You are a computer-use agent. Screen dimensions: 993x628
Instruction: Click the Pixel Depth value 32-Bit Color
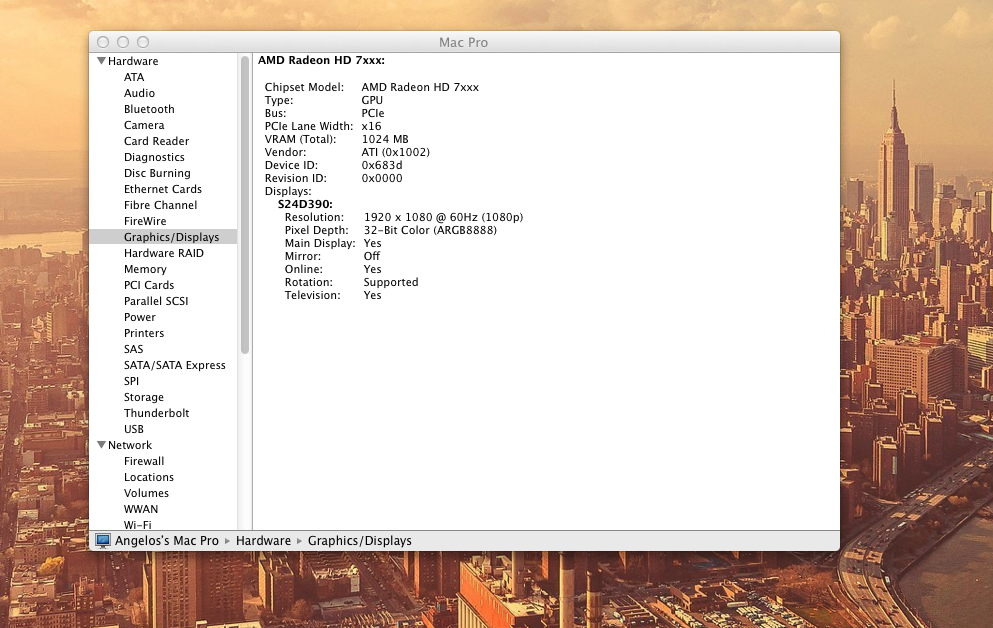(x=397, y=230)
